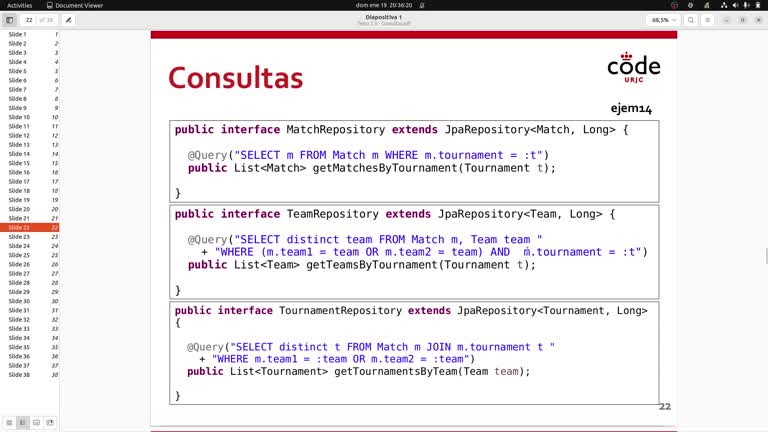Click the red recording indicator in top bar

click(674, 5)
